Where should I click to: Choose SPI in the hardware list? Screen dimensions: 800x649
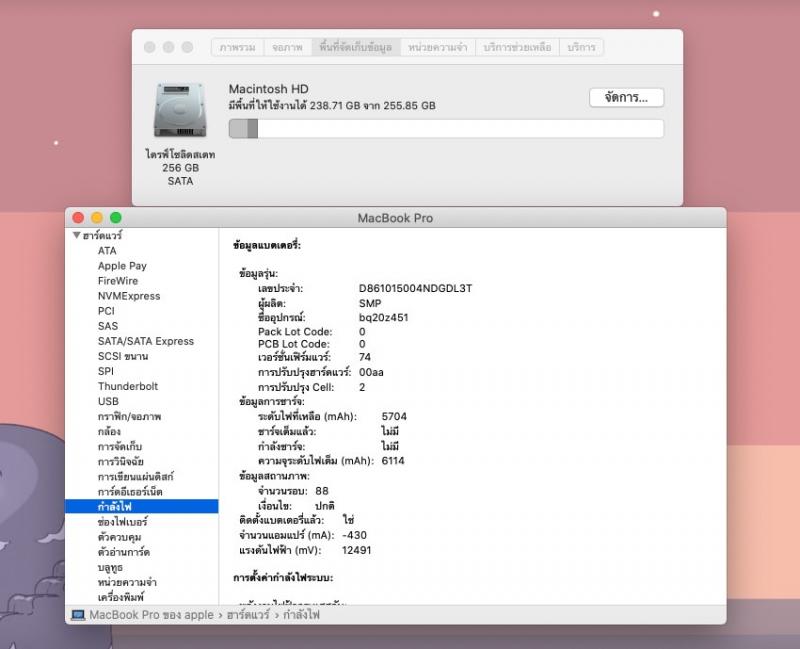point(106,371)
